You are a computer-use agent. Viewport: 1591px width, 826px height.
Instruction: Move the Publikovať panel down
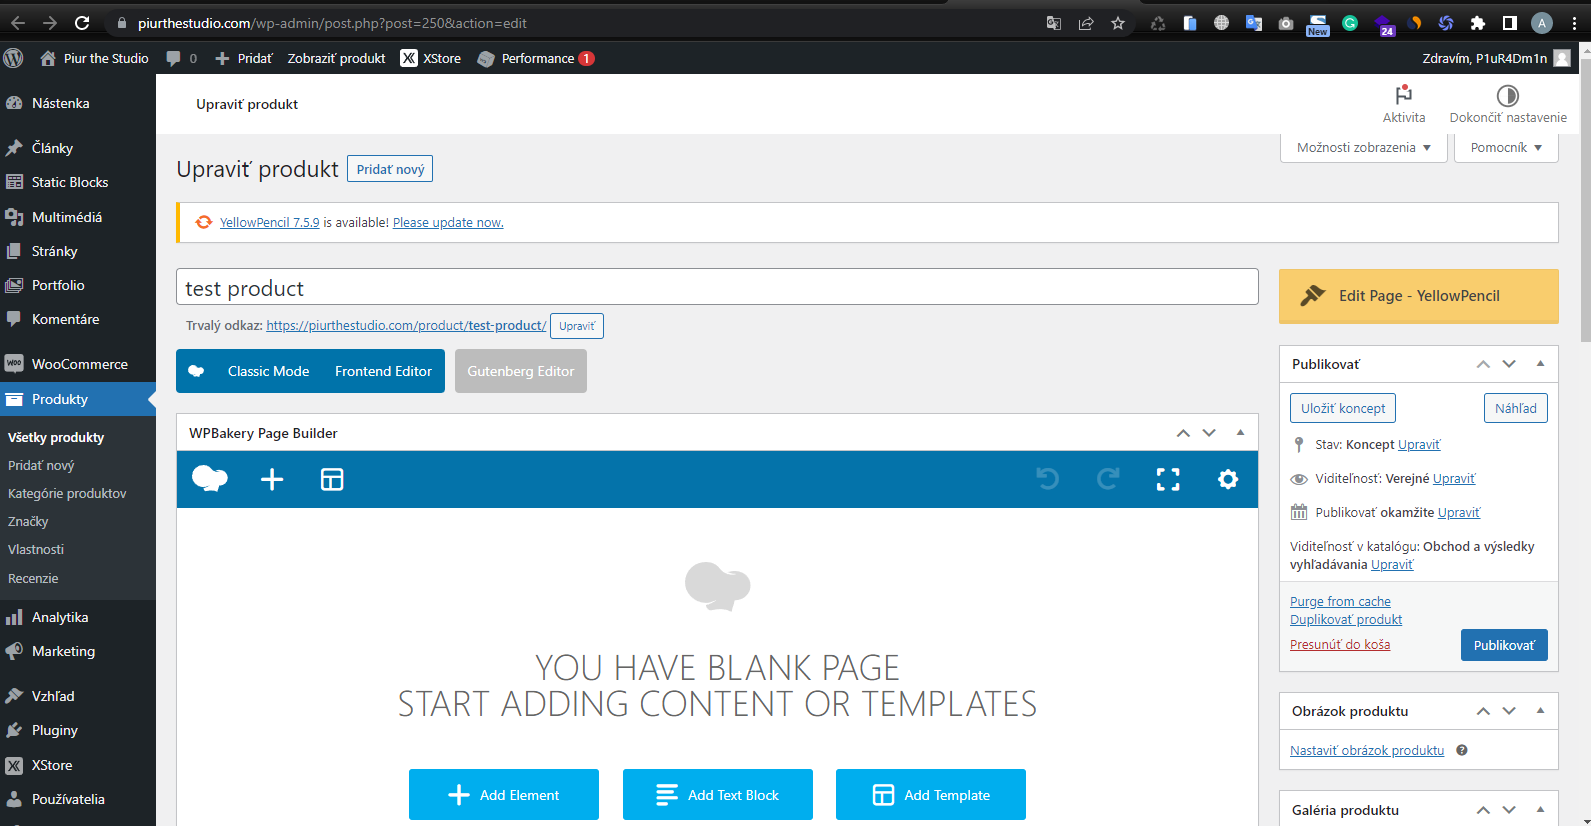1509,364
